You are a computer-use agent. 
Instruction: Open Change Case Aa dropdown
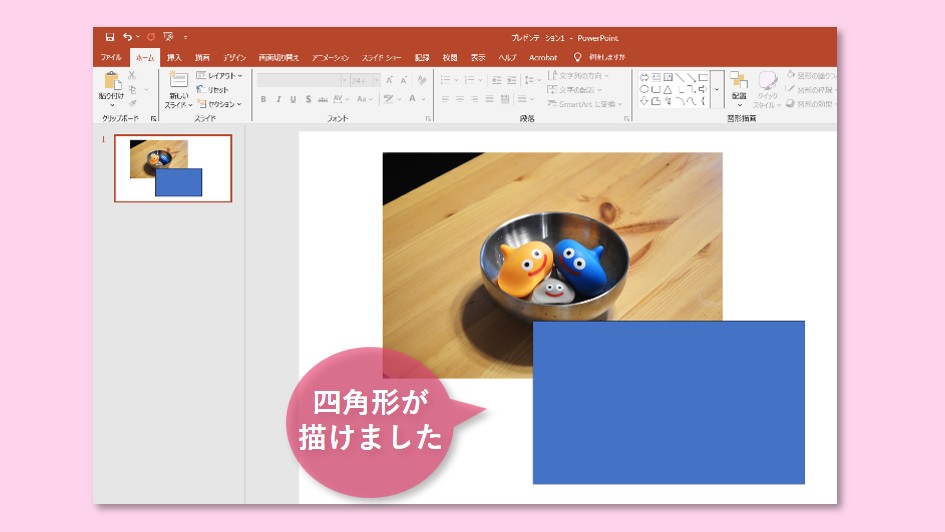click(x=365, y=99)
